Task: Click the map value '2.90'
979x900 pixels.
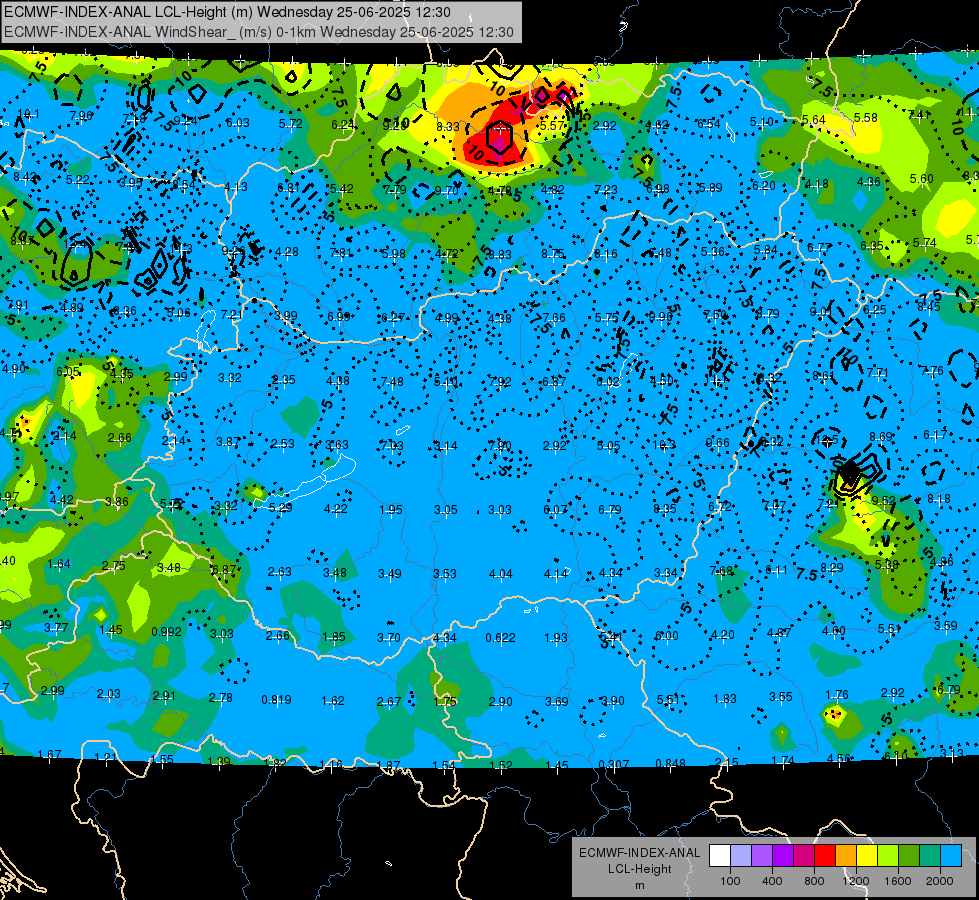Action: pos(500,702)
